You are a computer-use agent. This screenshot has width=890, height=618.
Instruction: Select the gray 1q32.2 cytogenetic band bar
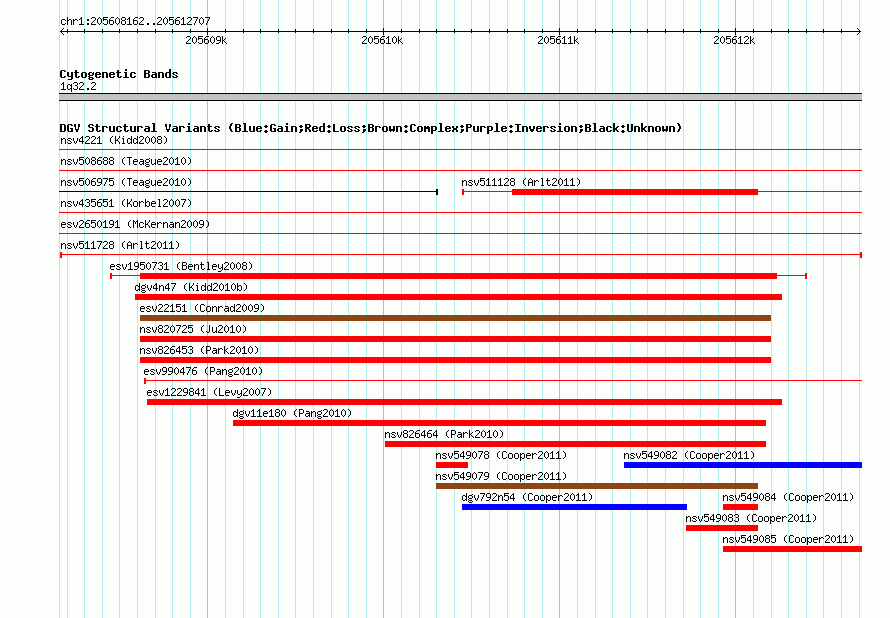[x=460, y=98]
